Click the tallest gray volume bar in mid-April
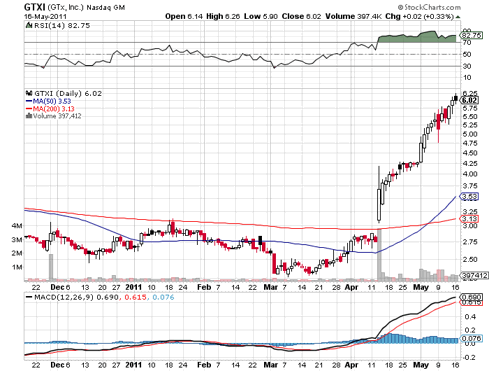Screen dimensions: 489x371 [379, 254]
